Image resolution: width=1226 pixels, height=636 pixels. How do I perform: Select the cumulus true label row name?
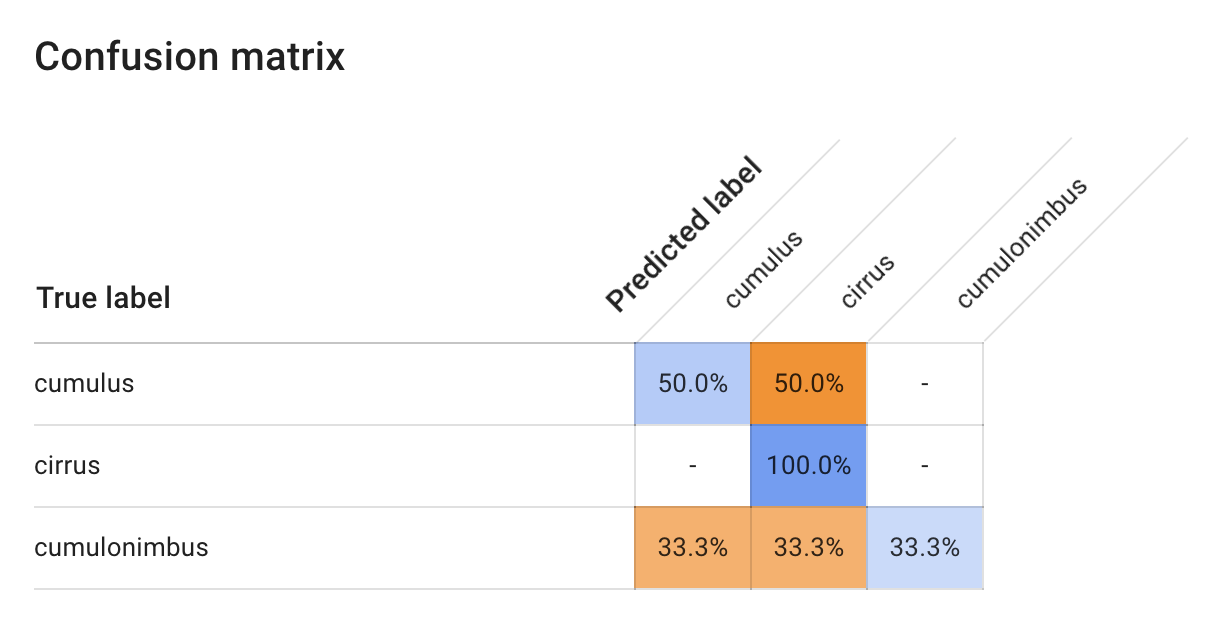[x=84, y=384]
